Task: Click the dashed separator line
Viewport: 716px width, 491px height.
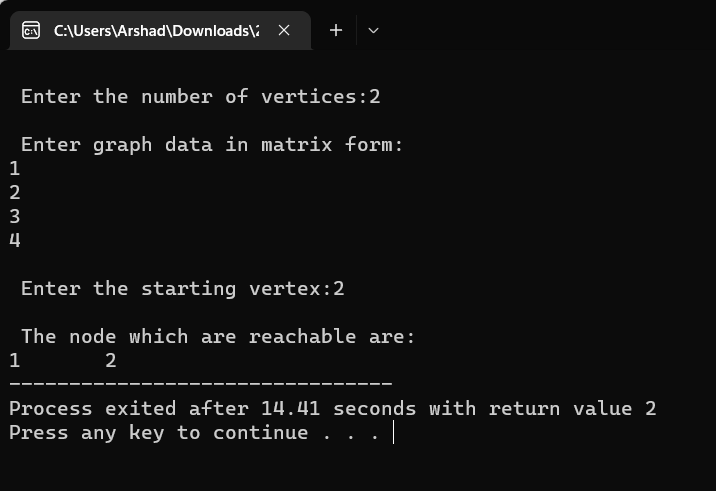Action: (200, 383)
